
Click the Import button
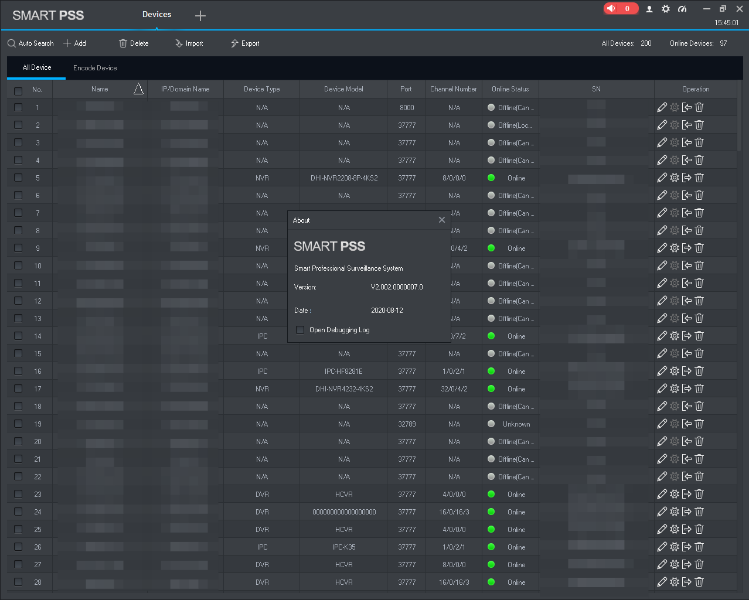(x=189, y=43)
